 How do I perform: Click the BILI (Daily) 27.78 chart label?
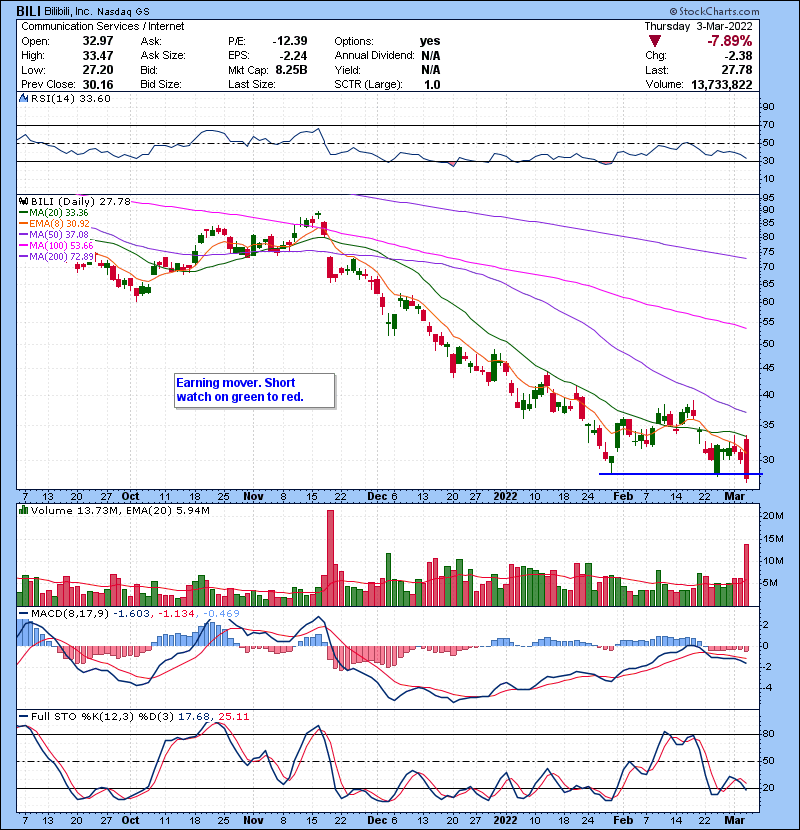[x=80, y=202]
